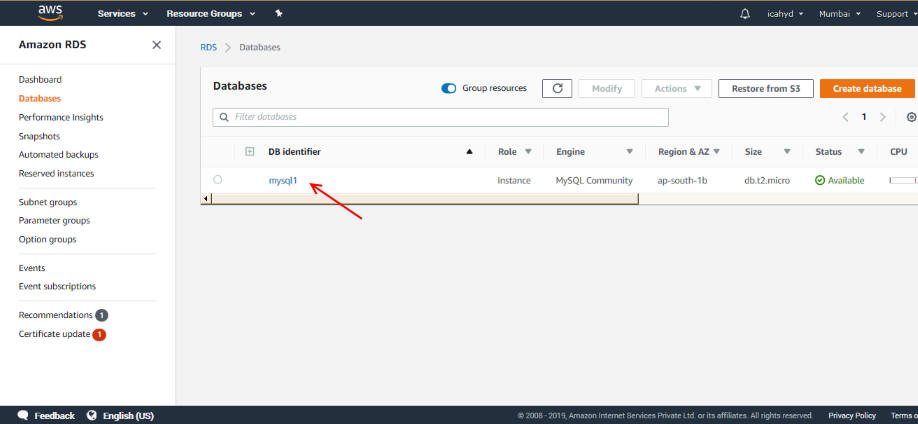918x424 pixels.
Task: Click the Instance role cell
Action: pos(514,180)
